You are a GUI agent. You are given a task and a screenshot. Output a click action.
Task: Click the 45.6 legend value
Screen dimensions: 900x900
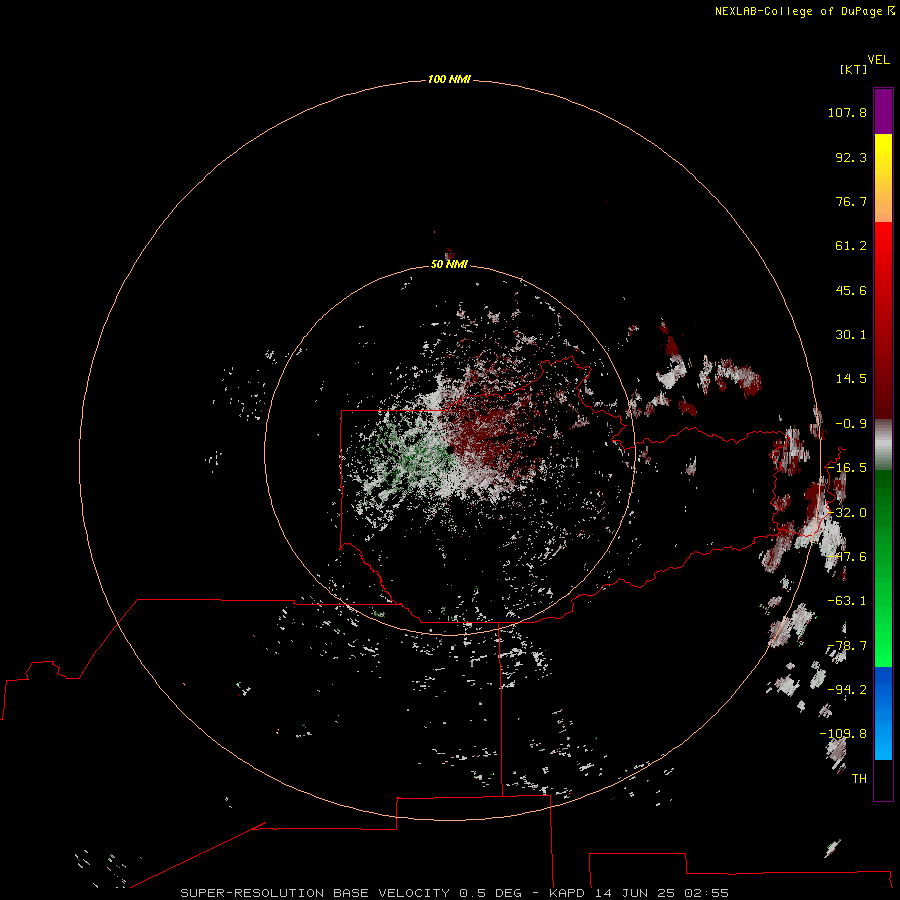[851, 290]
